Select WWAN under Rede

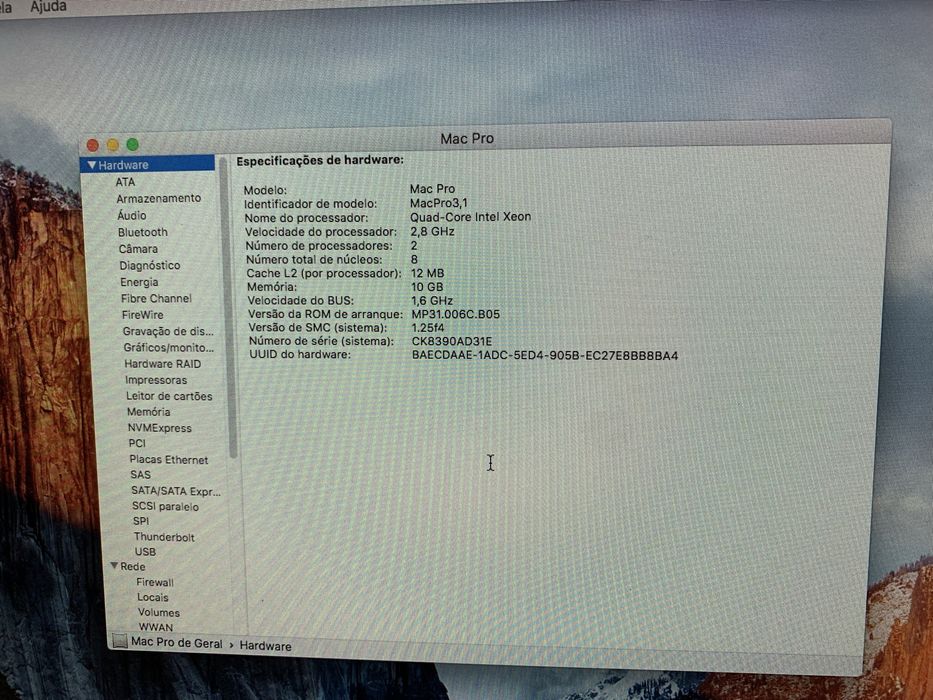pyautogui.click(x=156, y=627)
